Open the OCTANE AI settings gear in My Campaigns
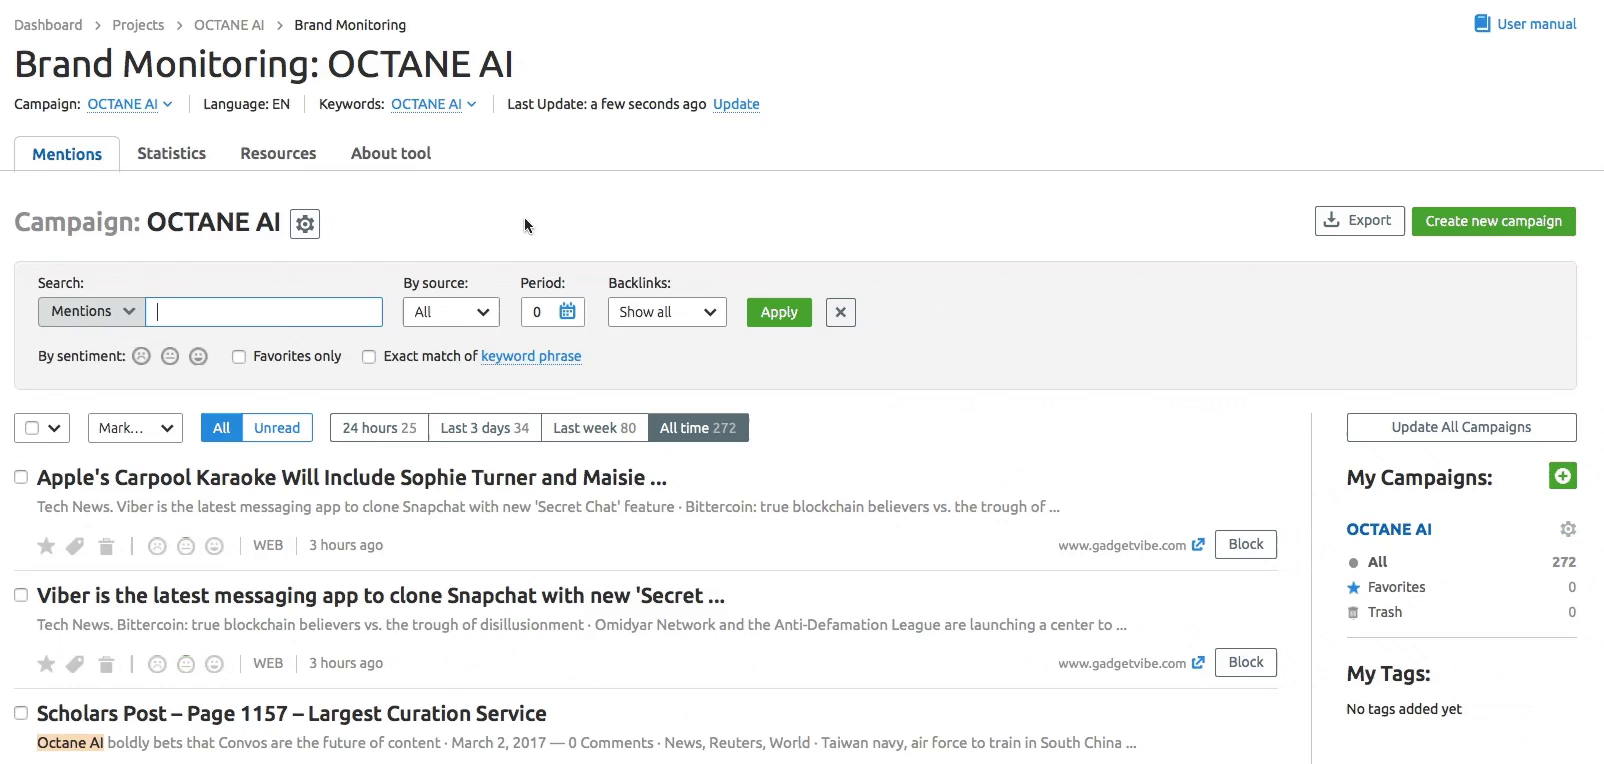1604x764 pixels. 1568,529
